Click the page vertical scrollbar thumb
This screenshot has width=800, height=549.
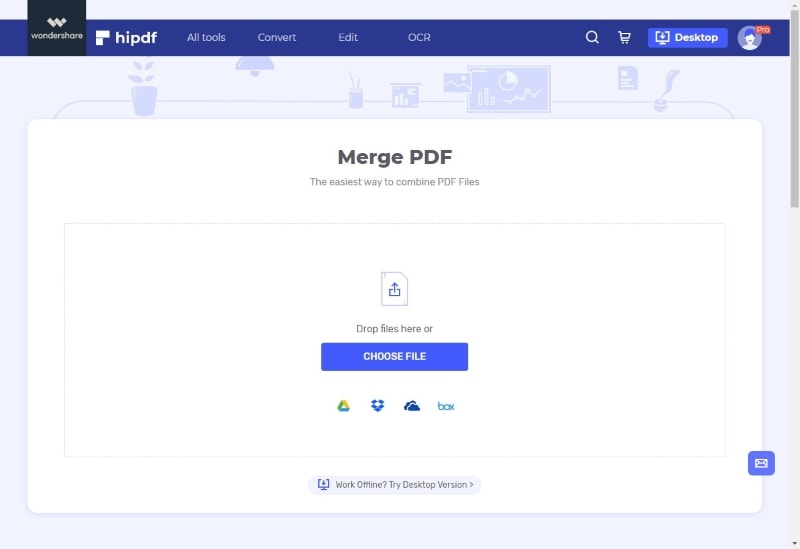point(794,108)
